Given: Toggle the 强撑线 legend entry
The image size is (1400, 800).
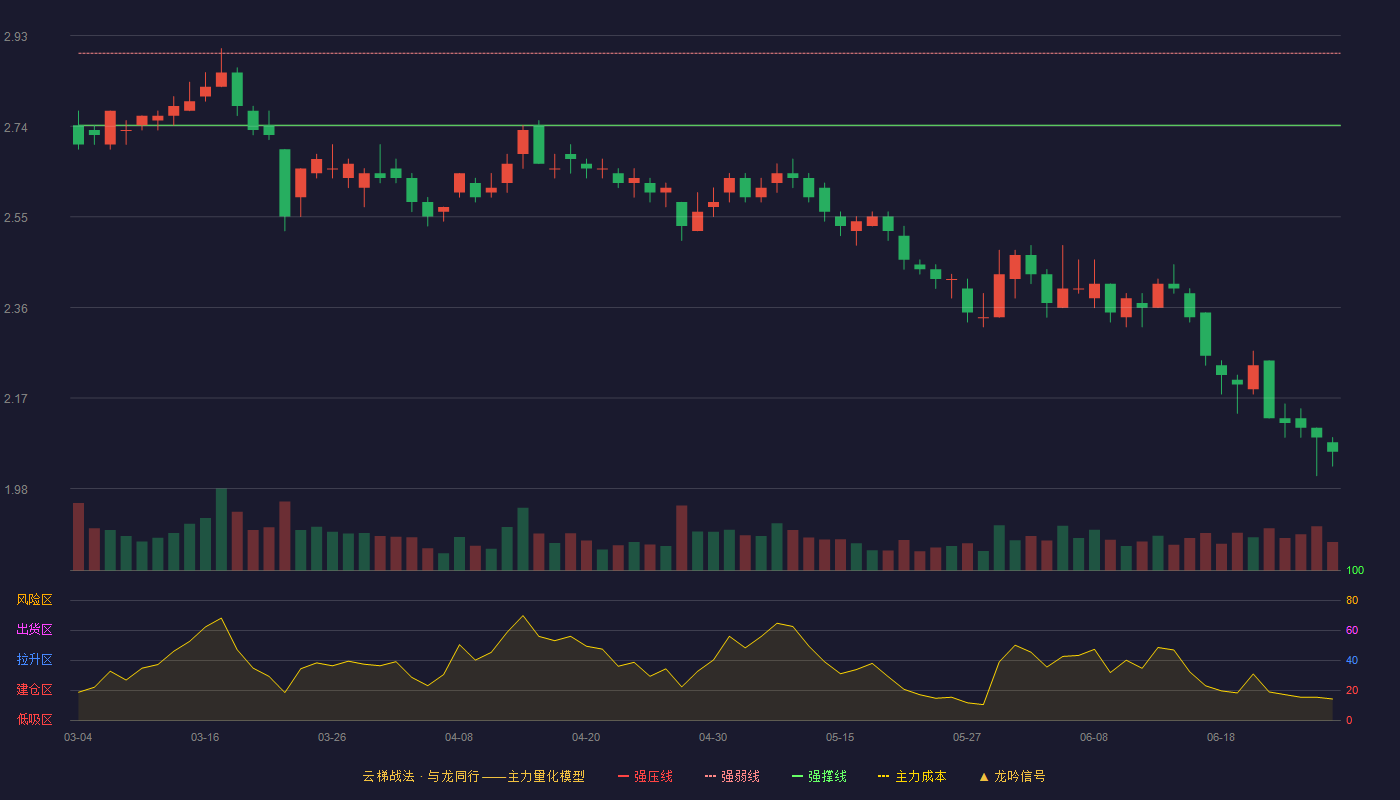Looking at the screenshot, I should 819,776.
